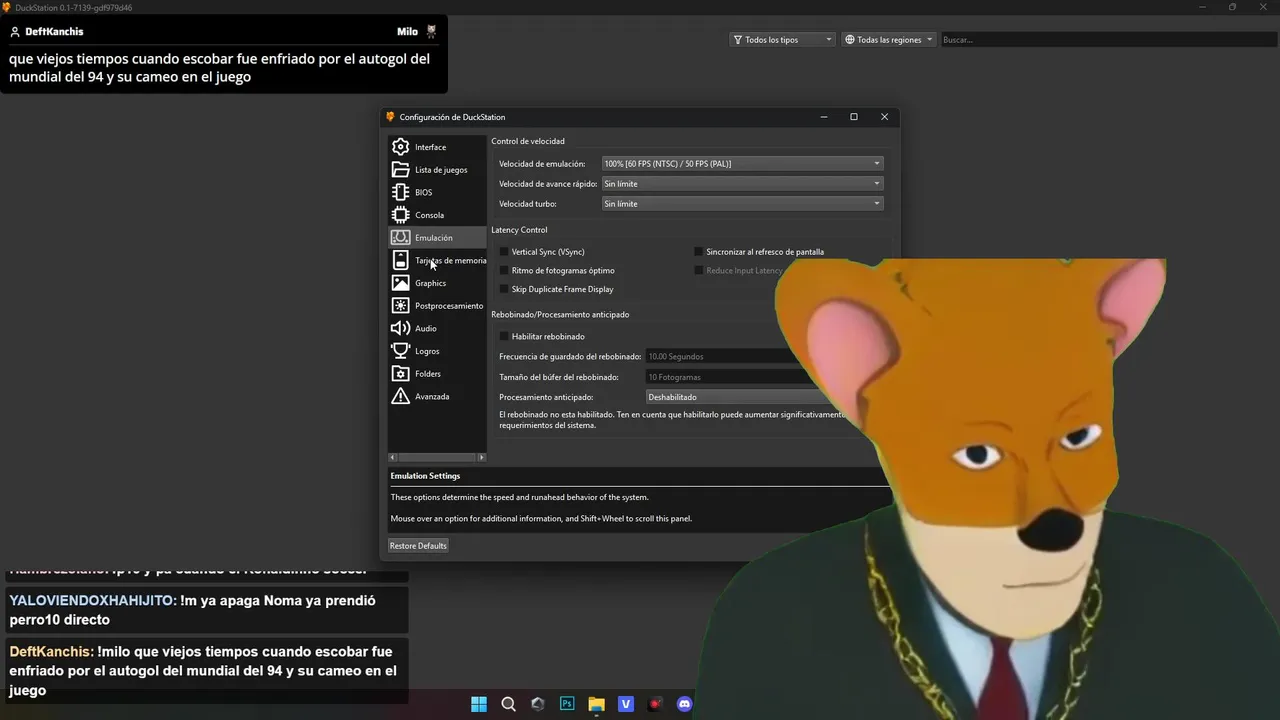Enable Ritmo de fotogramas óptimo
Image resolution: width=1280 pixels, height=720 pixels.
pyautogui.click(x=504, y=271)
